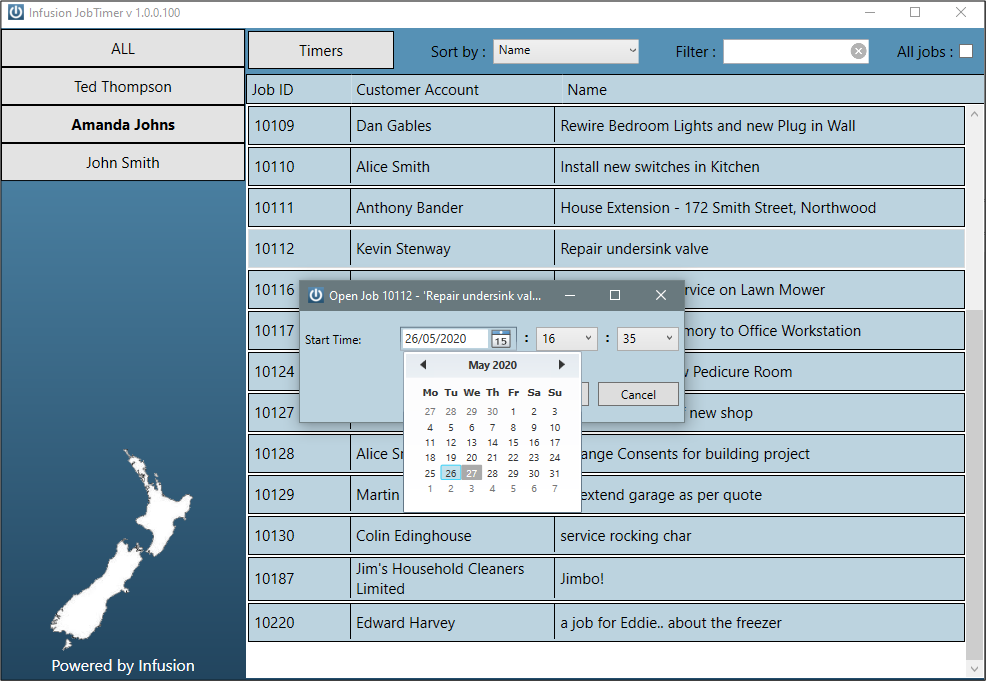Screen dimensions: 986x681
Task: Open the calendar picker icon beside the date
Action: click(x=501, y=339)
